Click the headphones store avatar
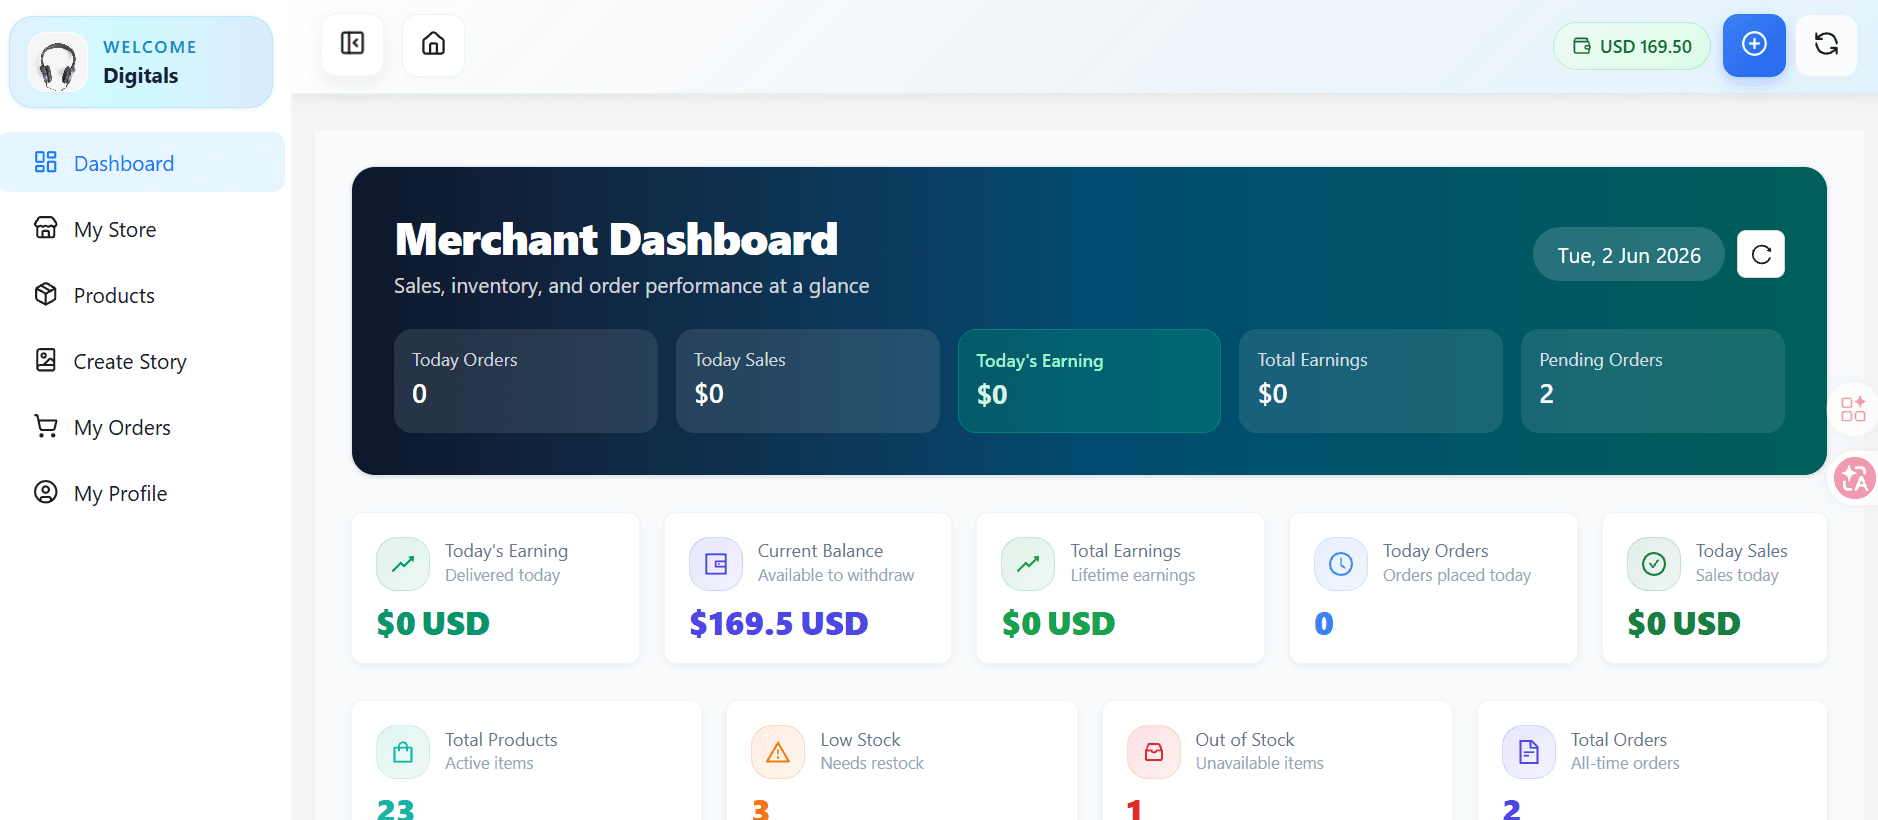 (x=57, y=62)
